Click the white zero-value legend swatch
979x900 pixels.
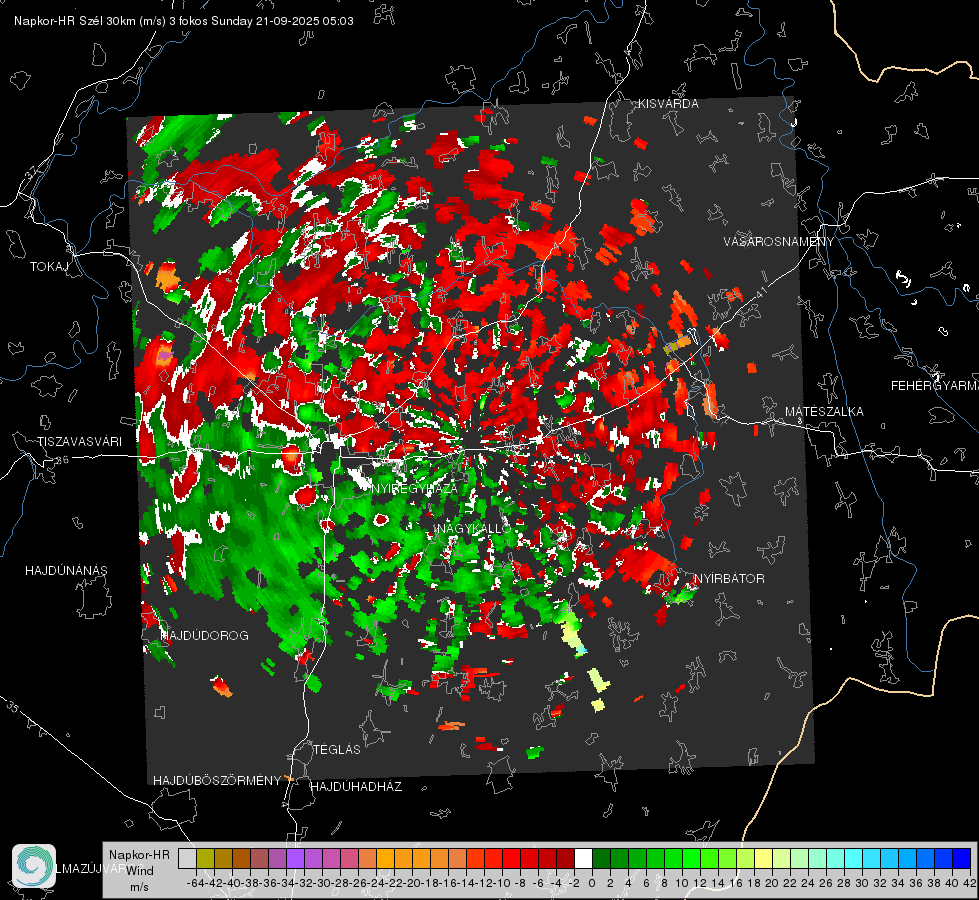point(583,858)
